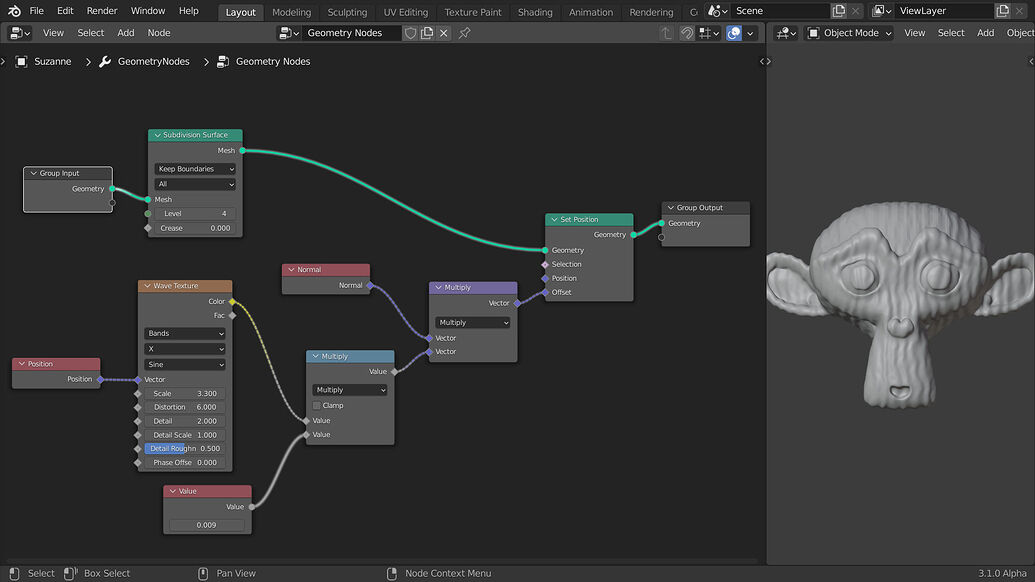Screen dimensions: 1035x582
Task: Click the Level 4 field in Subdivision Surface
Action: coord(195,214)
